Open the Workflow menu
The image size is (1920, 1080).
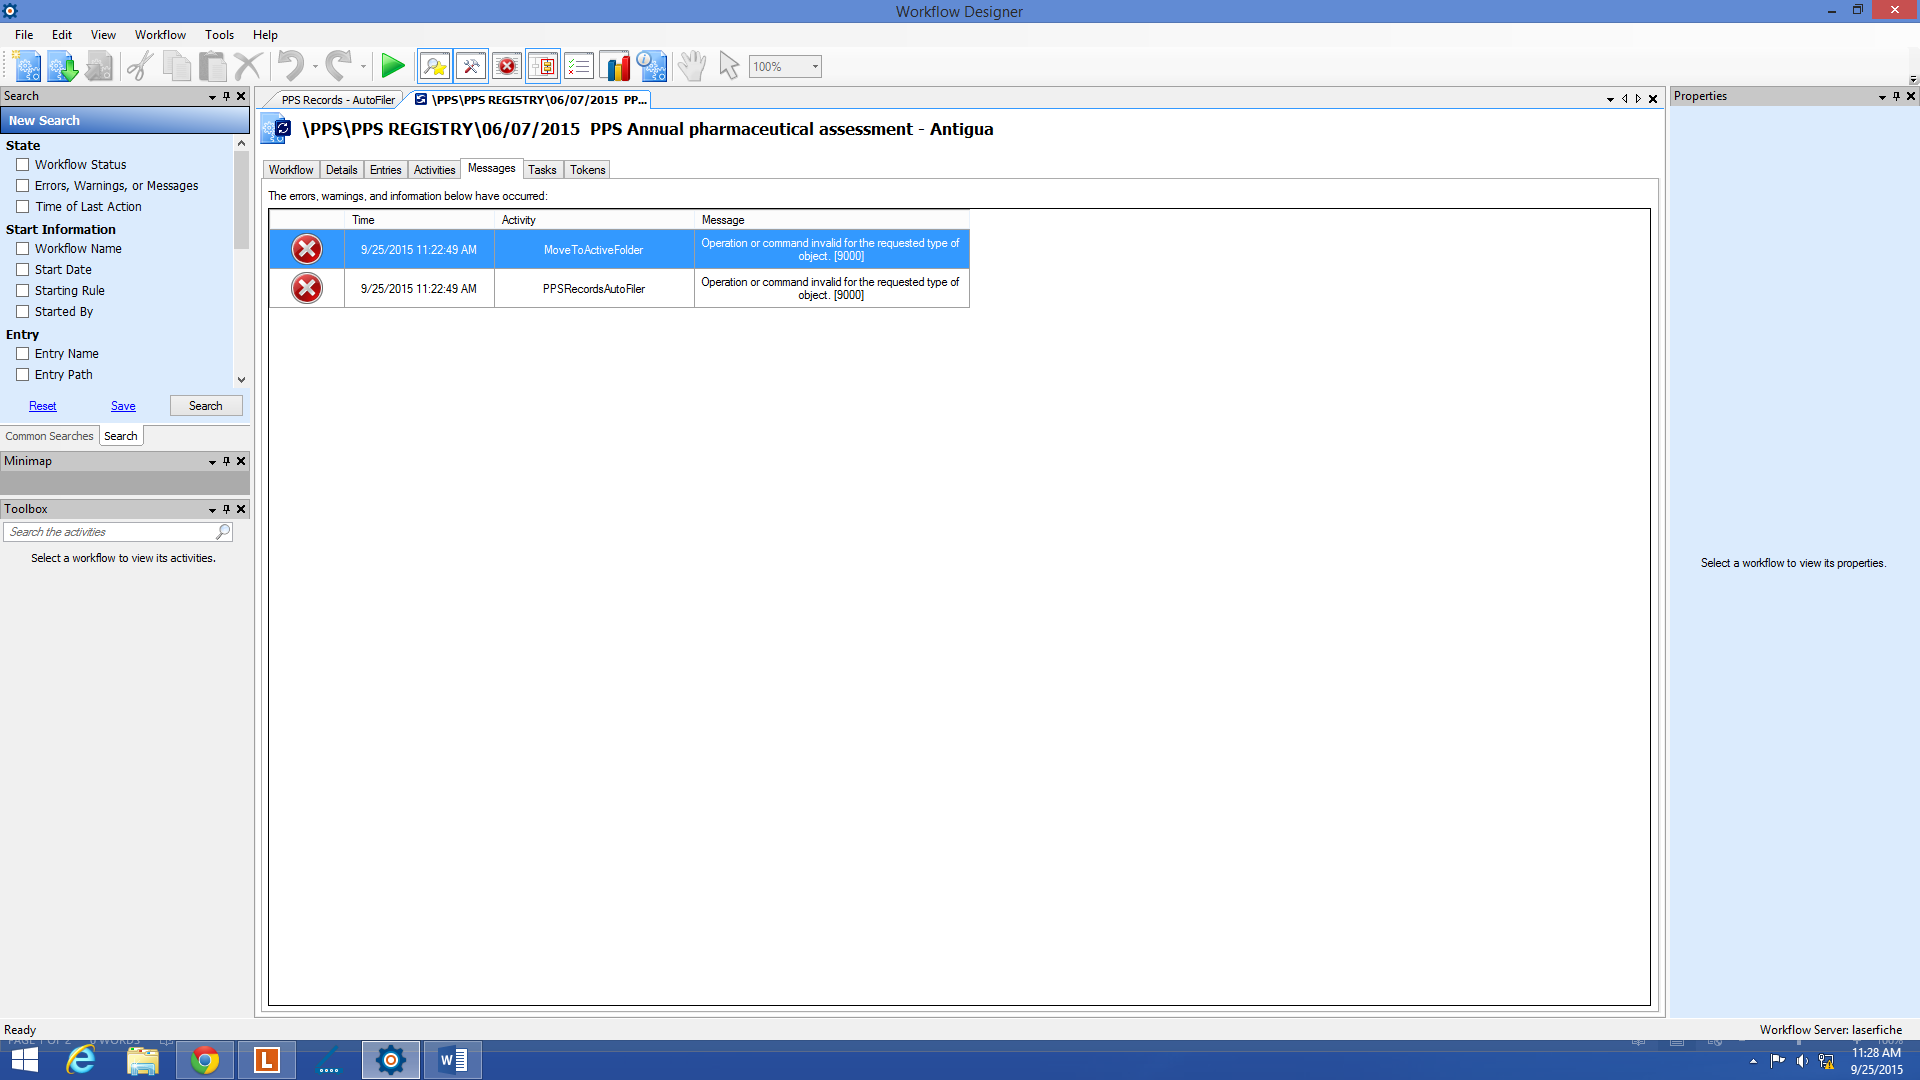pos(160,35)
